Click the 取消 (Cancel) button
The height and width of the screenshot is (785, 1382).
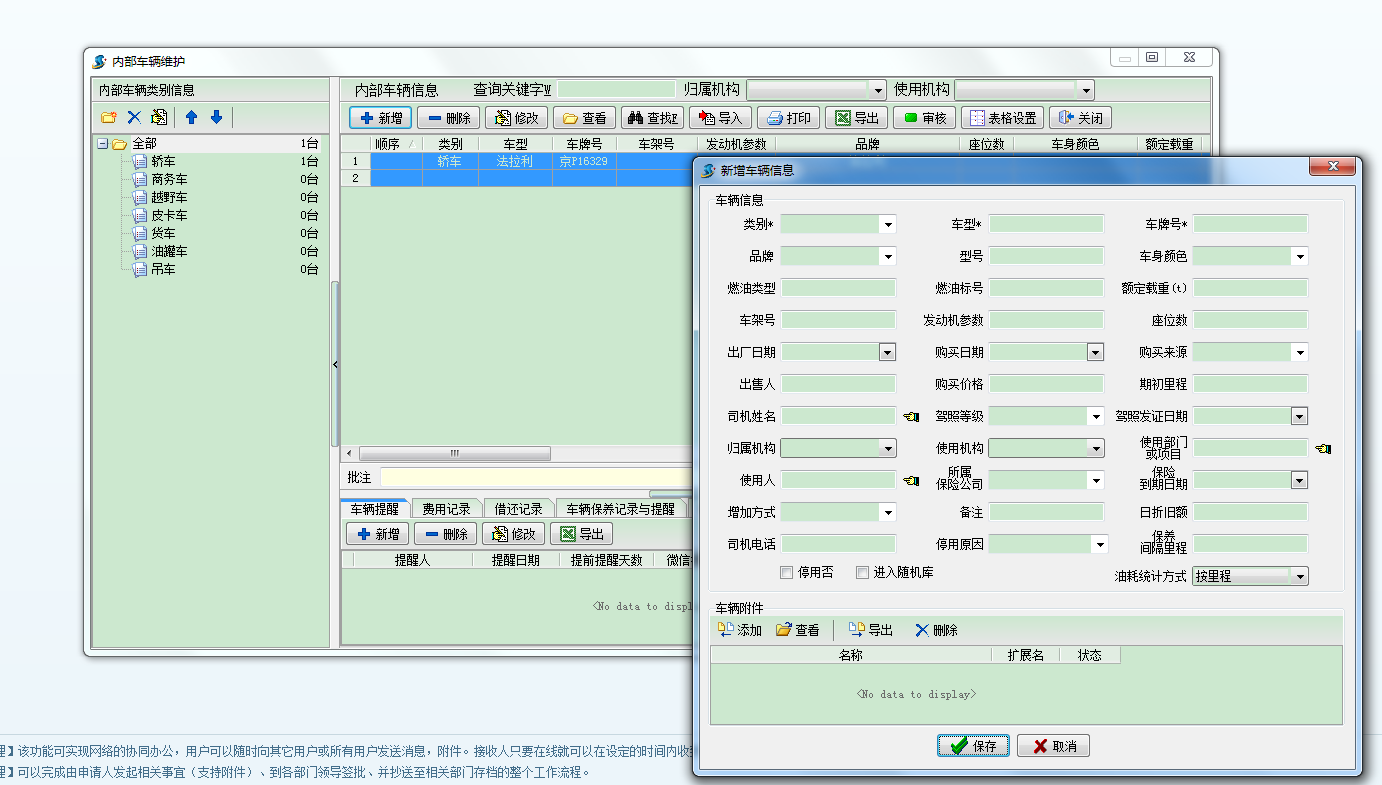point(1052,745)
